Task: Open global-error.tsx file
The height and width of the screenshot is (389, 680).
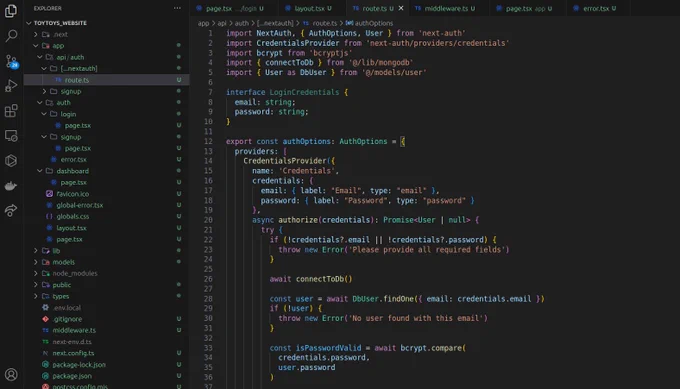Action: (x=106, y=205)
